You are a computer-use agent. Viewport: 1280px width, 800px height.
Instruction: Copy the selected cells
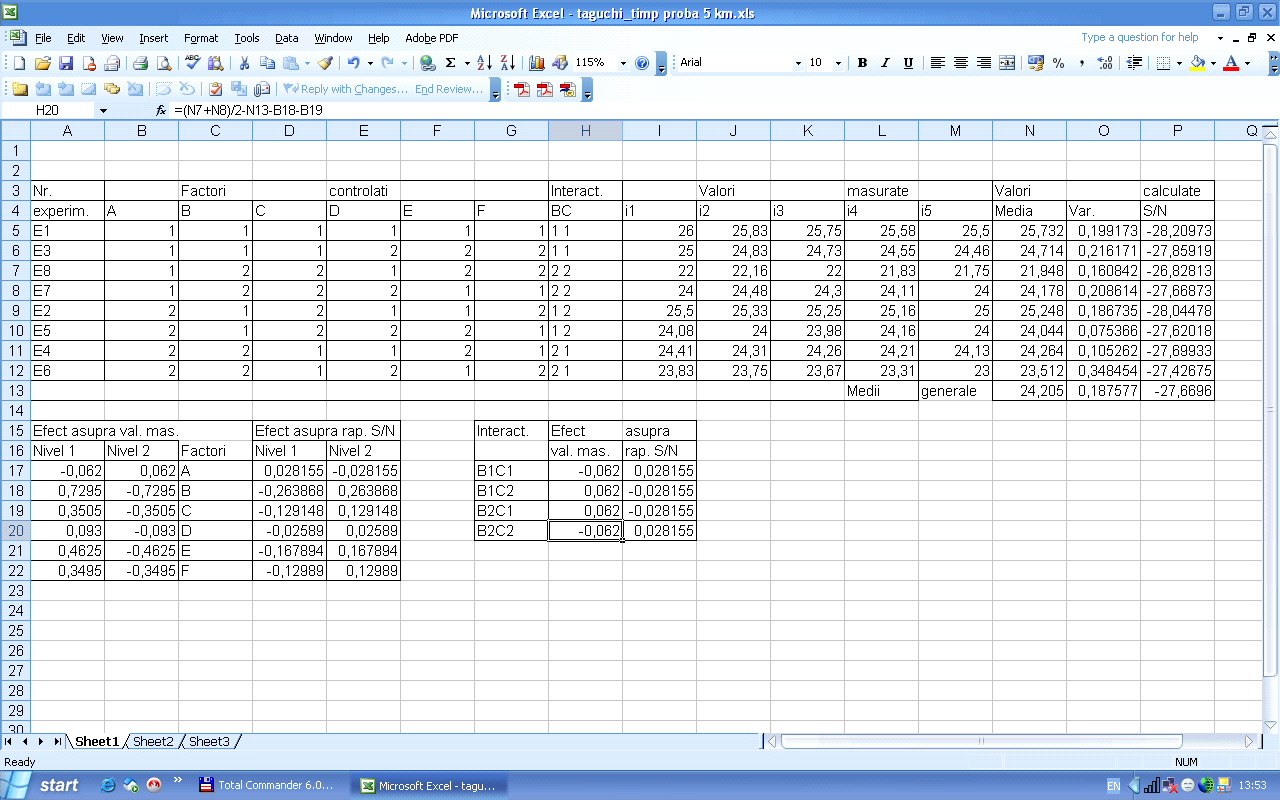click(x=268, y=63)
